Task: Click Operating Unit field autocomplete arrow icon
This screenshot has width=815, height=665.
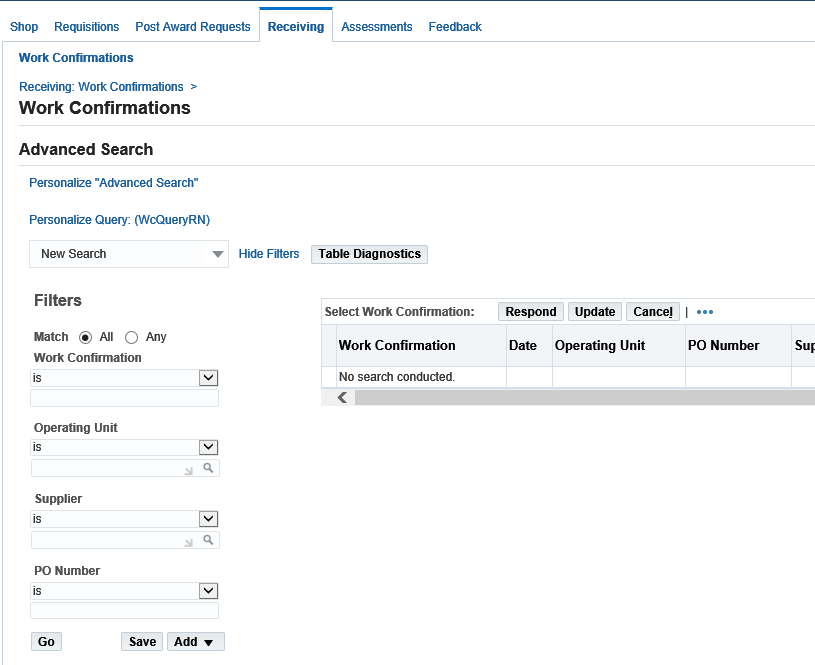Action: point(189,471)
